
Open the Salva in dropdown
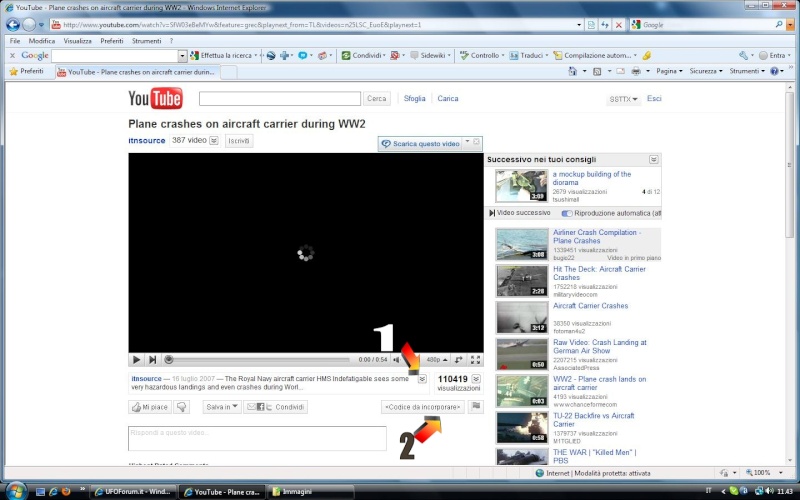click(222, 407)
